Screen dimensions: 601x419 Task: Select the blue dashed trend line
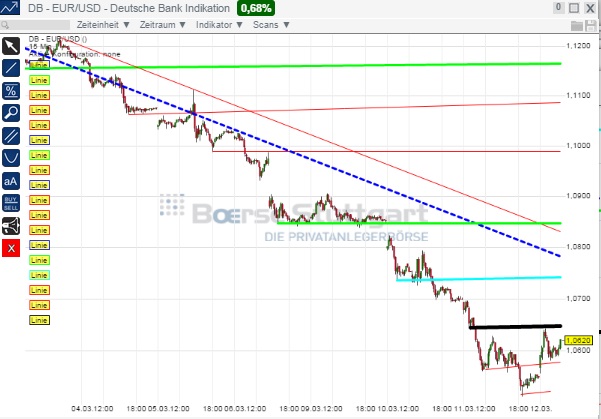click(291, 152)
